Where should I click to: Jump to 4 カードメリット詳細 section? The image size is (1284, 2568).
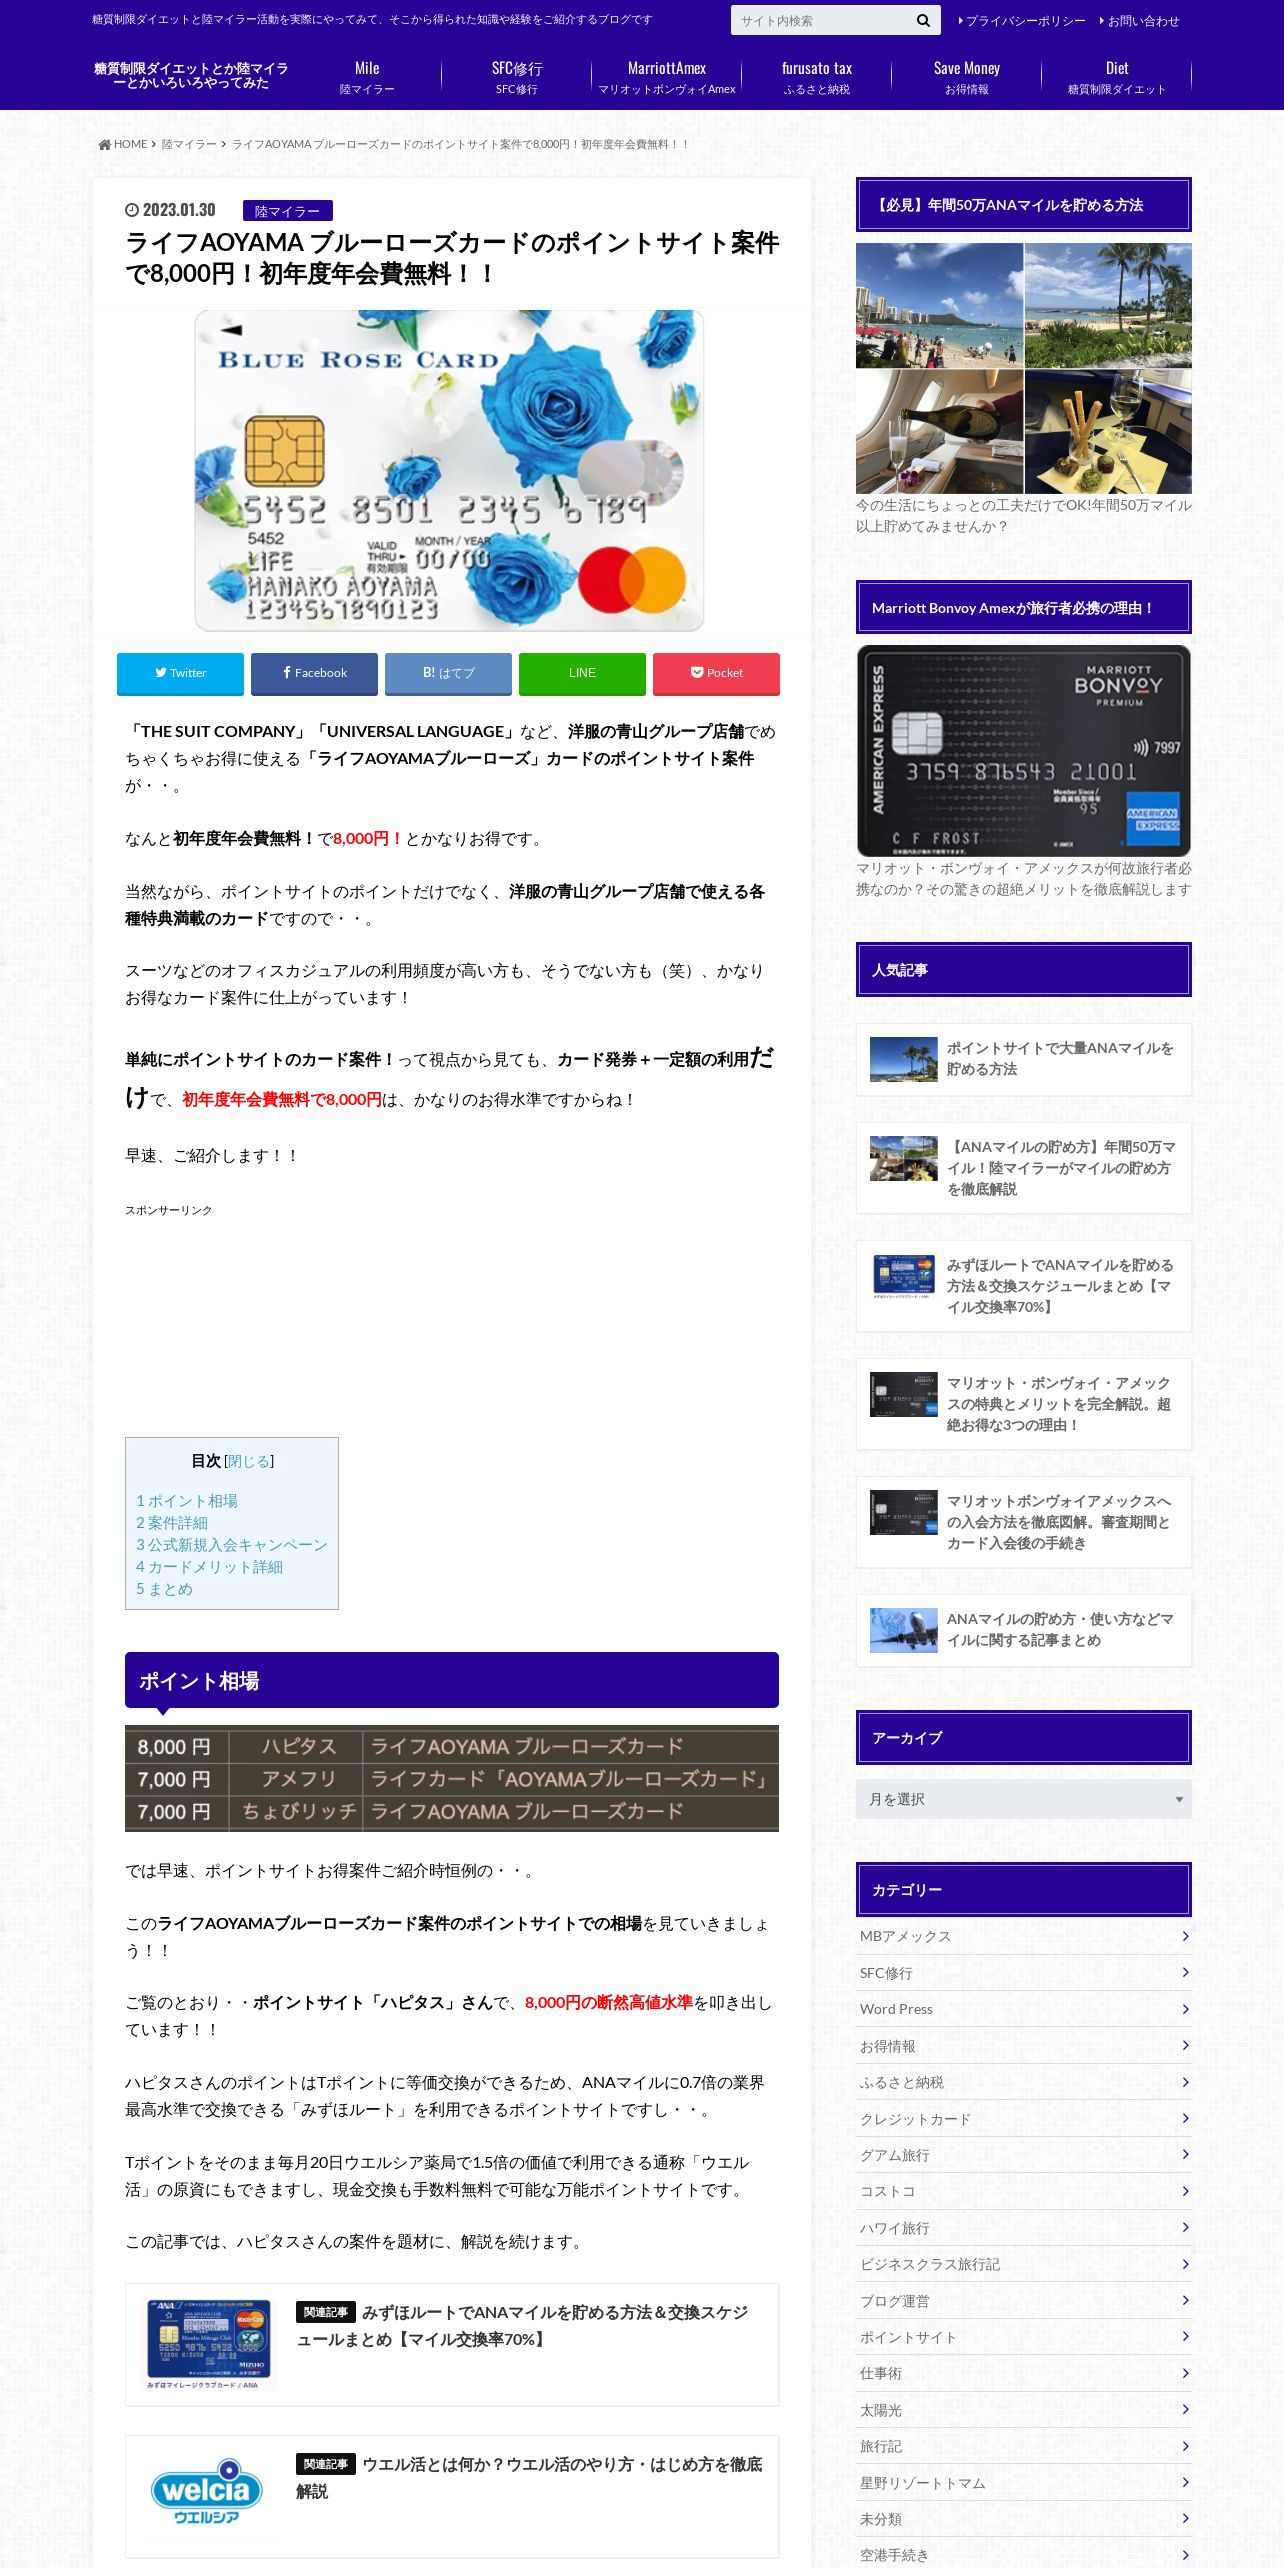[x=209, y=1567]
